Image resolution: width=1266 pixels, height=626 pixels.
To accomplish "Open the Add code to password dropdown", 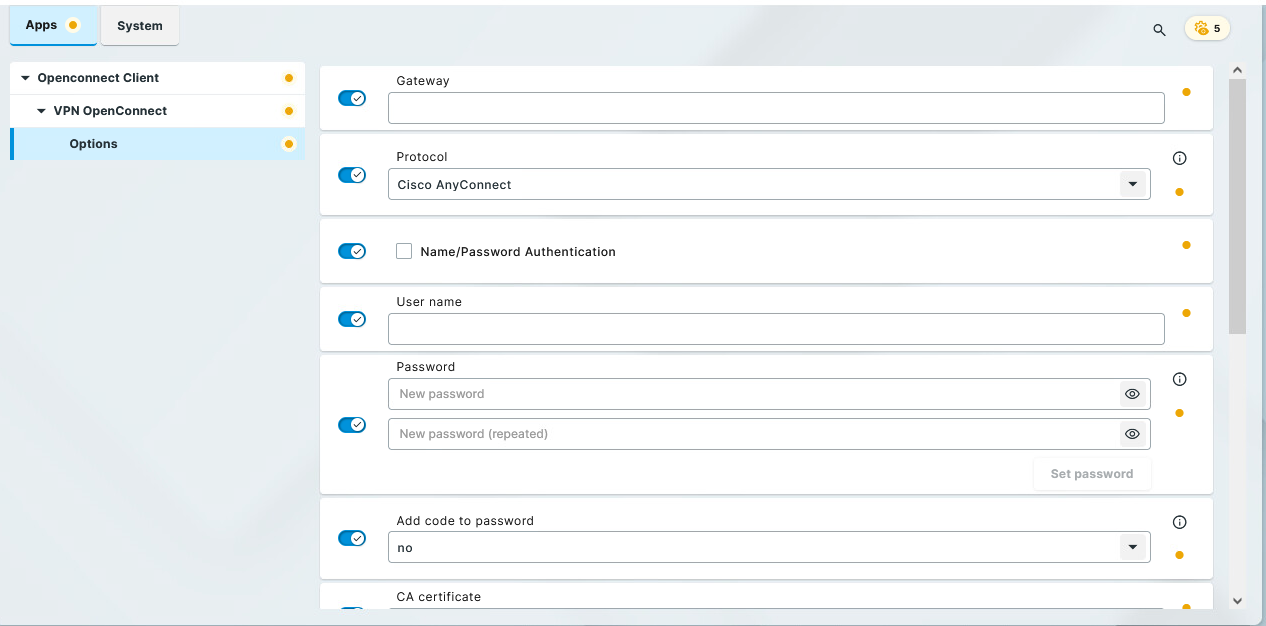I will (x=1133, y=547).
